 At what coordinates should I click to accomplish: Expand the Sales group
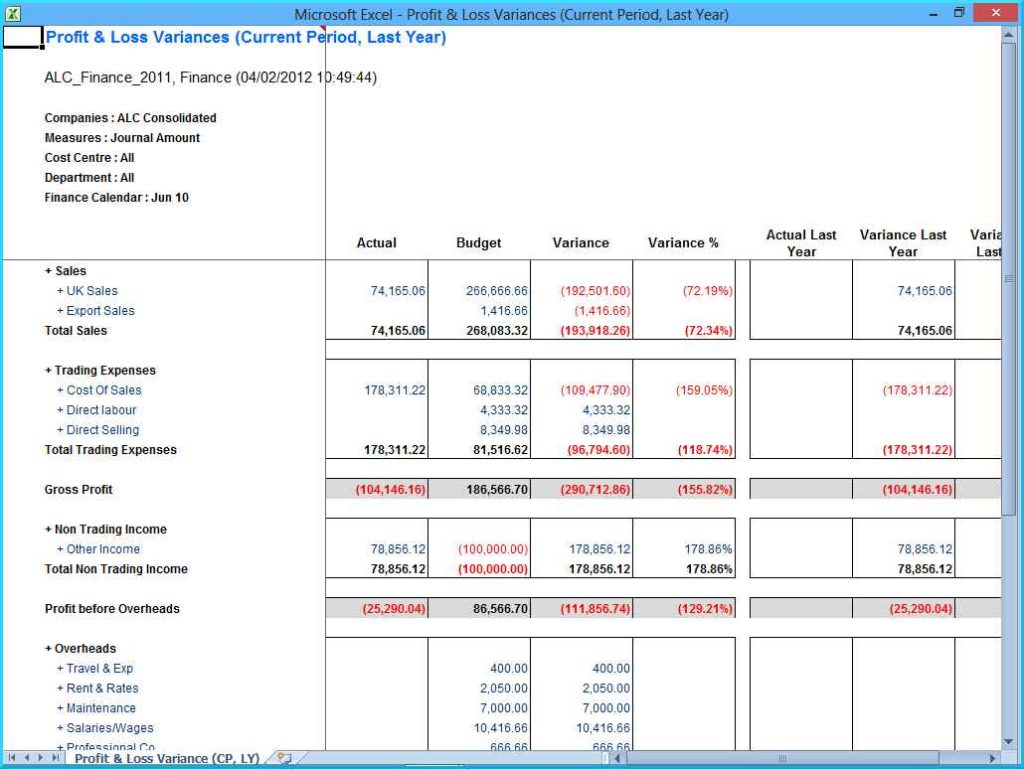click(48, 271)
